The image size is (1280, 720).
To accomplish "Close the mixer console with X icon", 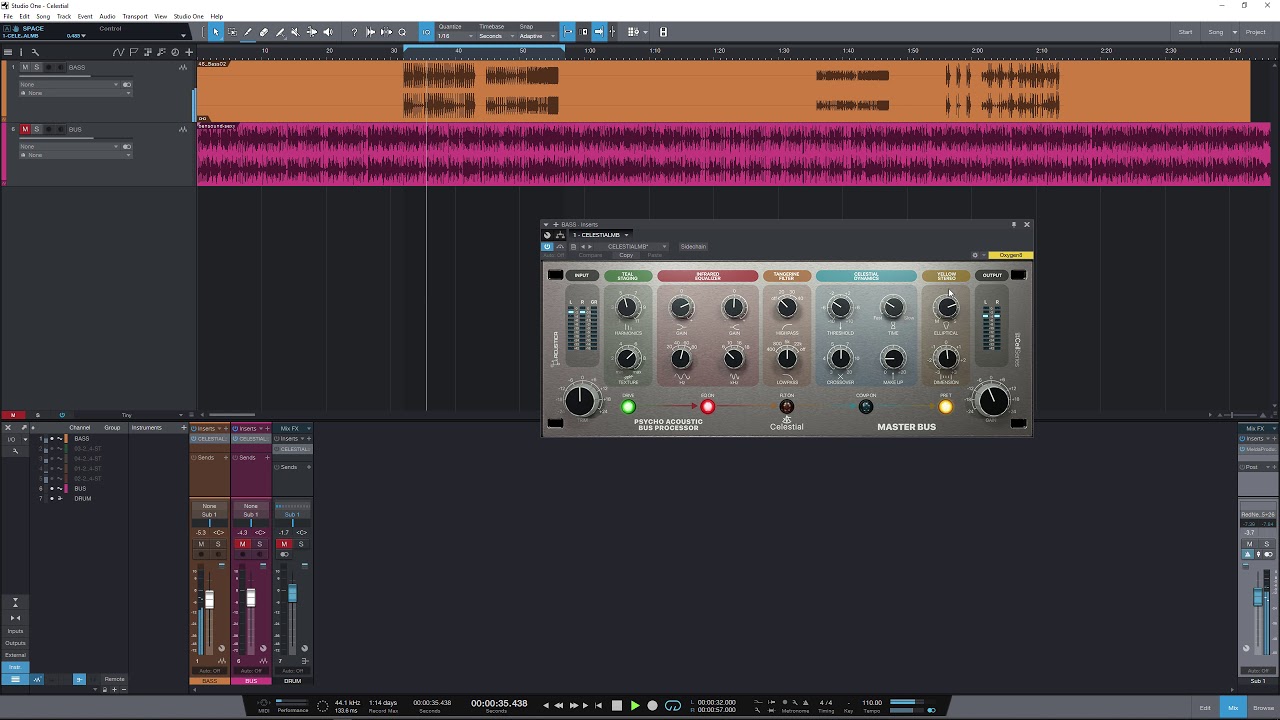I will 7,428.
